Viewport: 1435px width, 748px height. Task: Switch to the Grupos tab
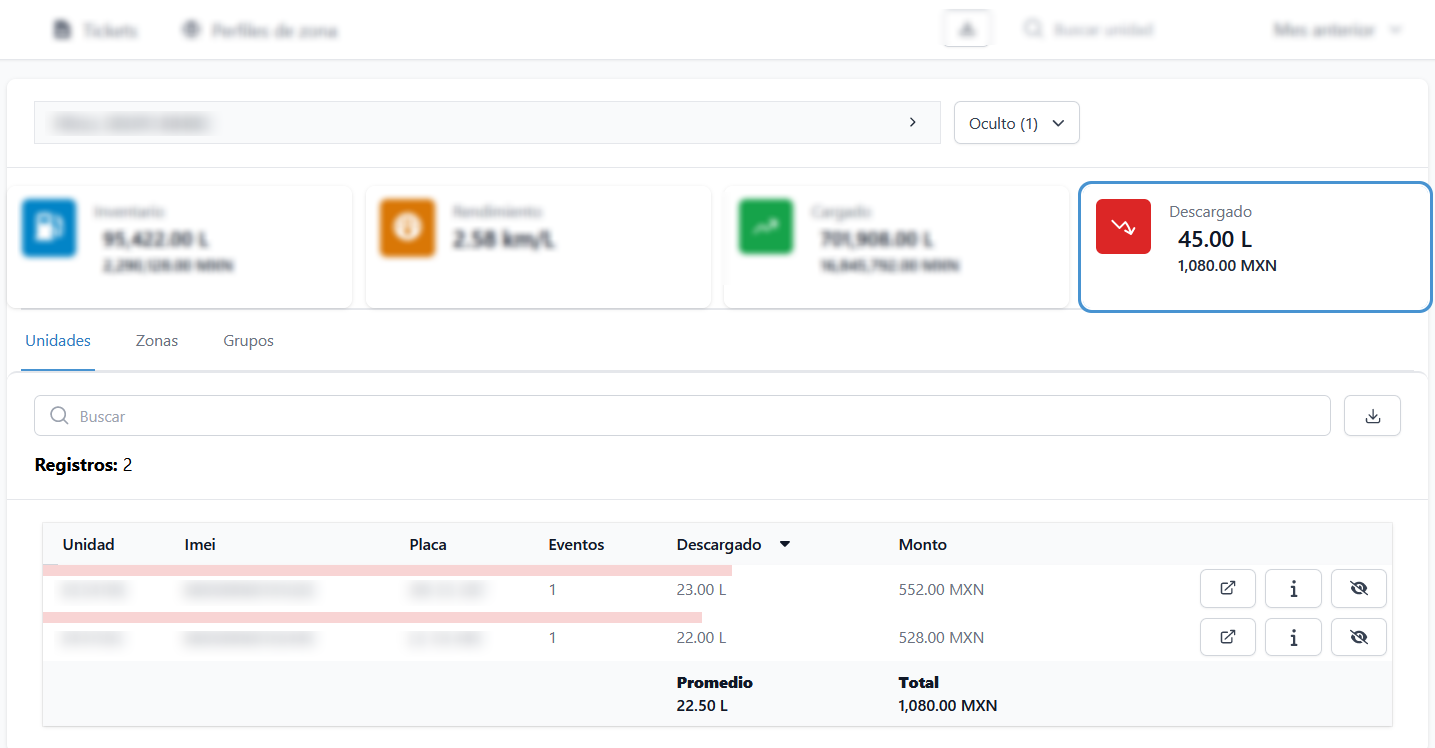(248, 341)
